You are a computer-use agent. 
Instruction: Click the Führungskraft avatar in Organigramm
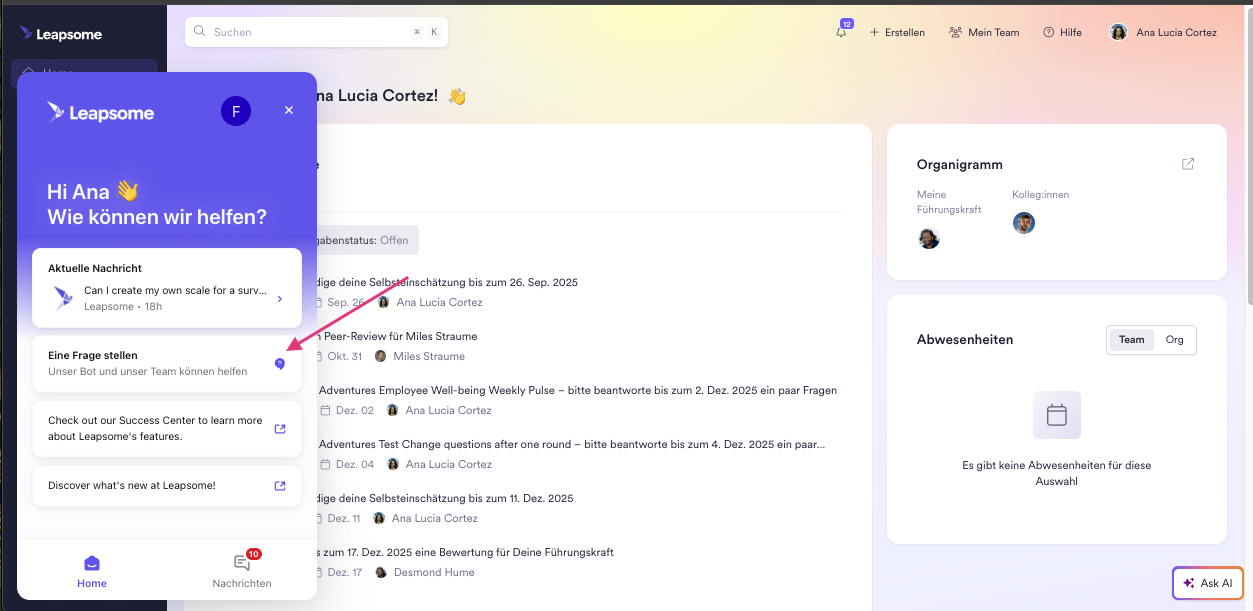pyautogui.click(x=929, y=238)
